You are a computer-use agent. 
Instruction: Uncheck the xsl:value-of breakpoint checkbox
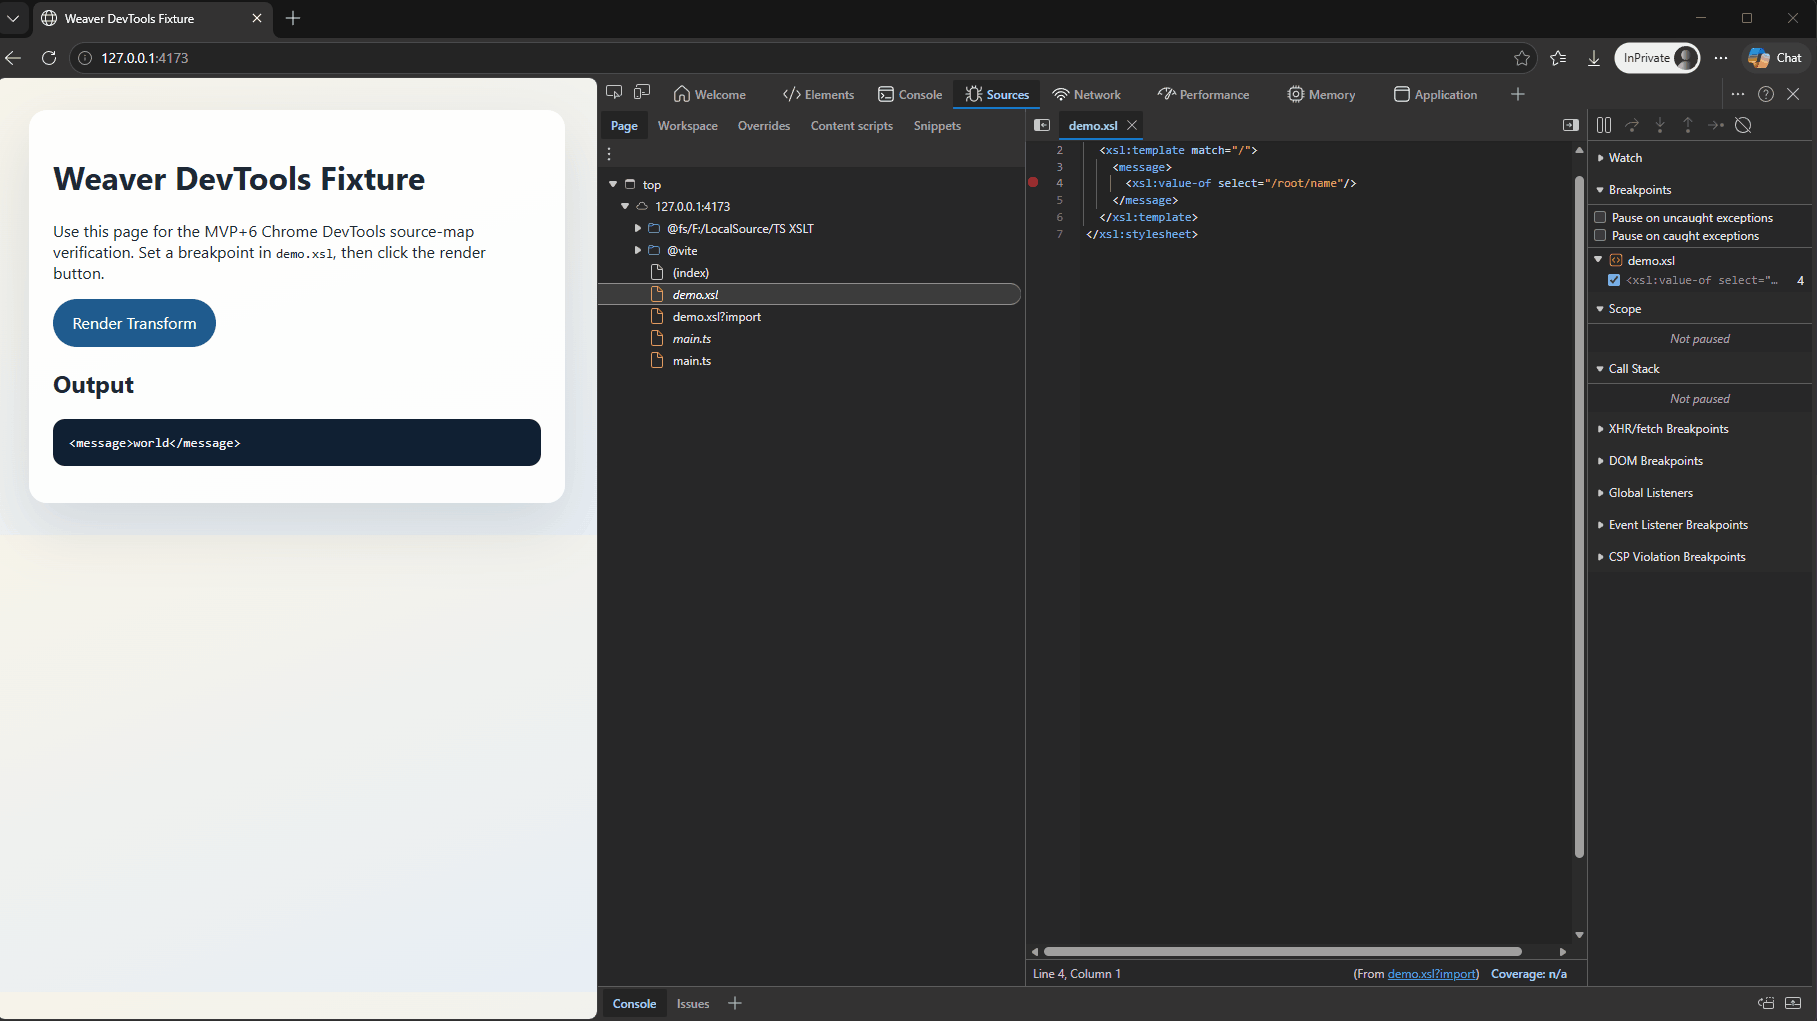coord(1614,280)
